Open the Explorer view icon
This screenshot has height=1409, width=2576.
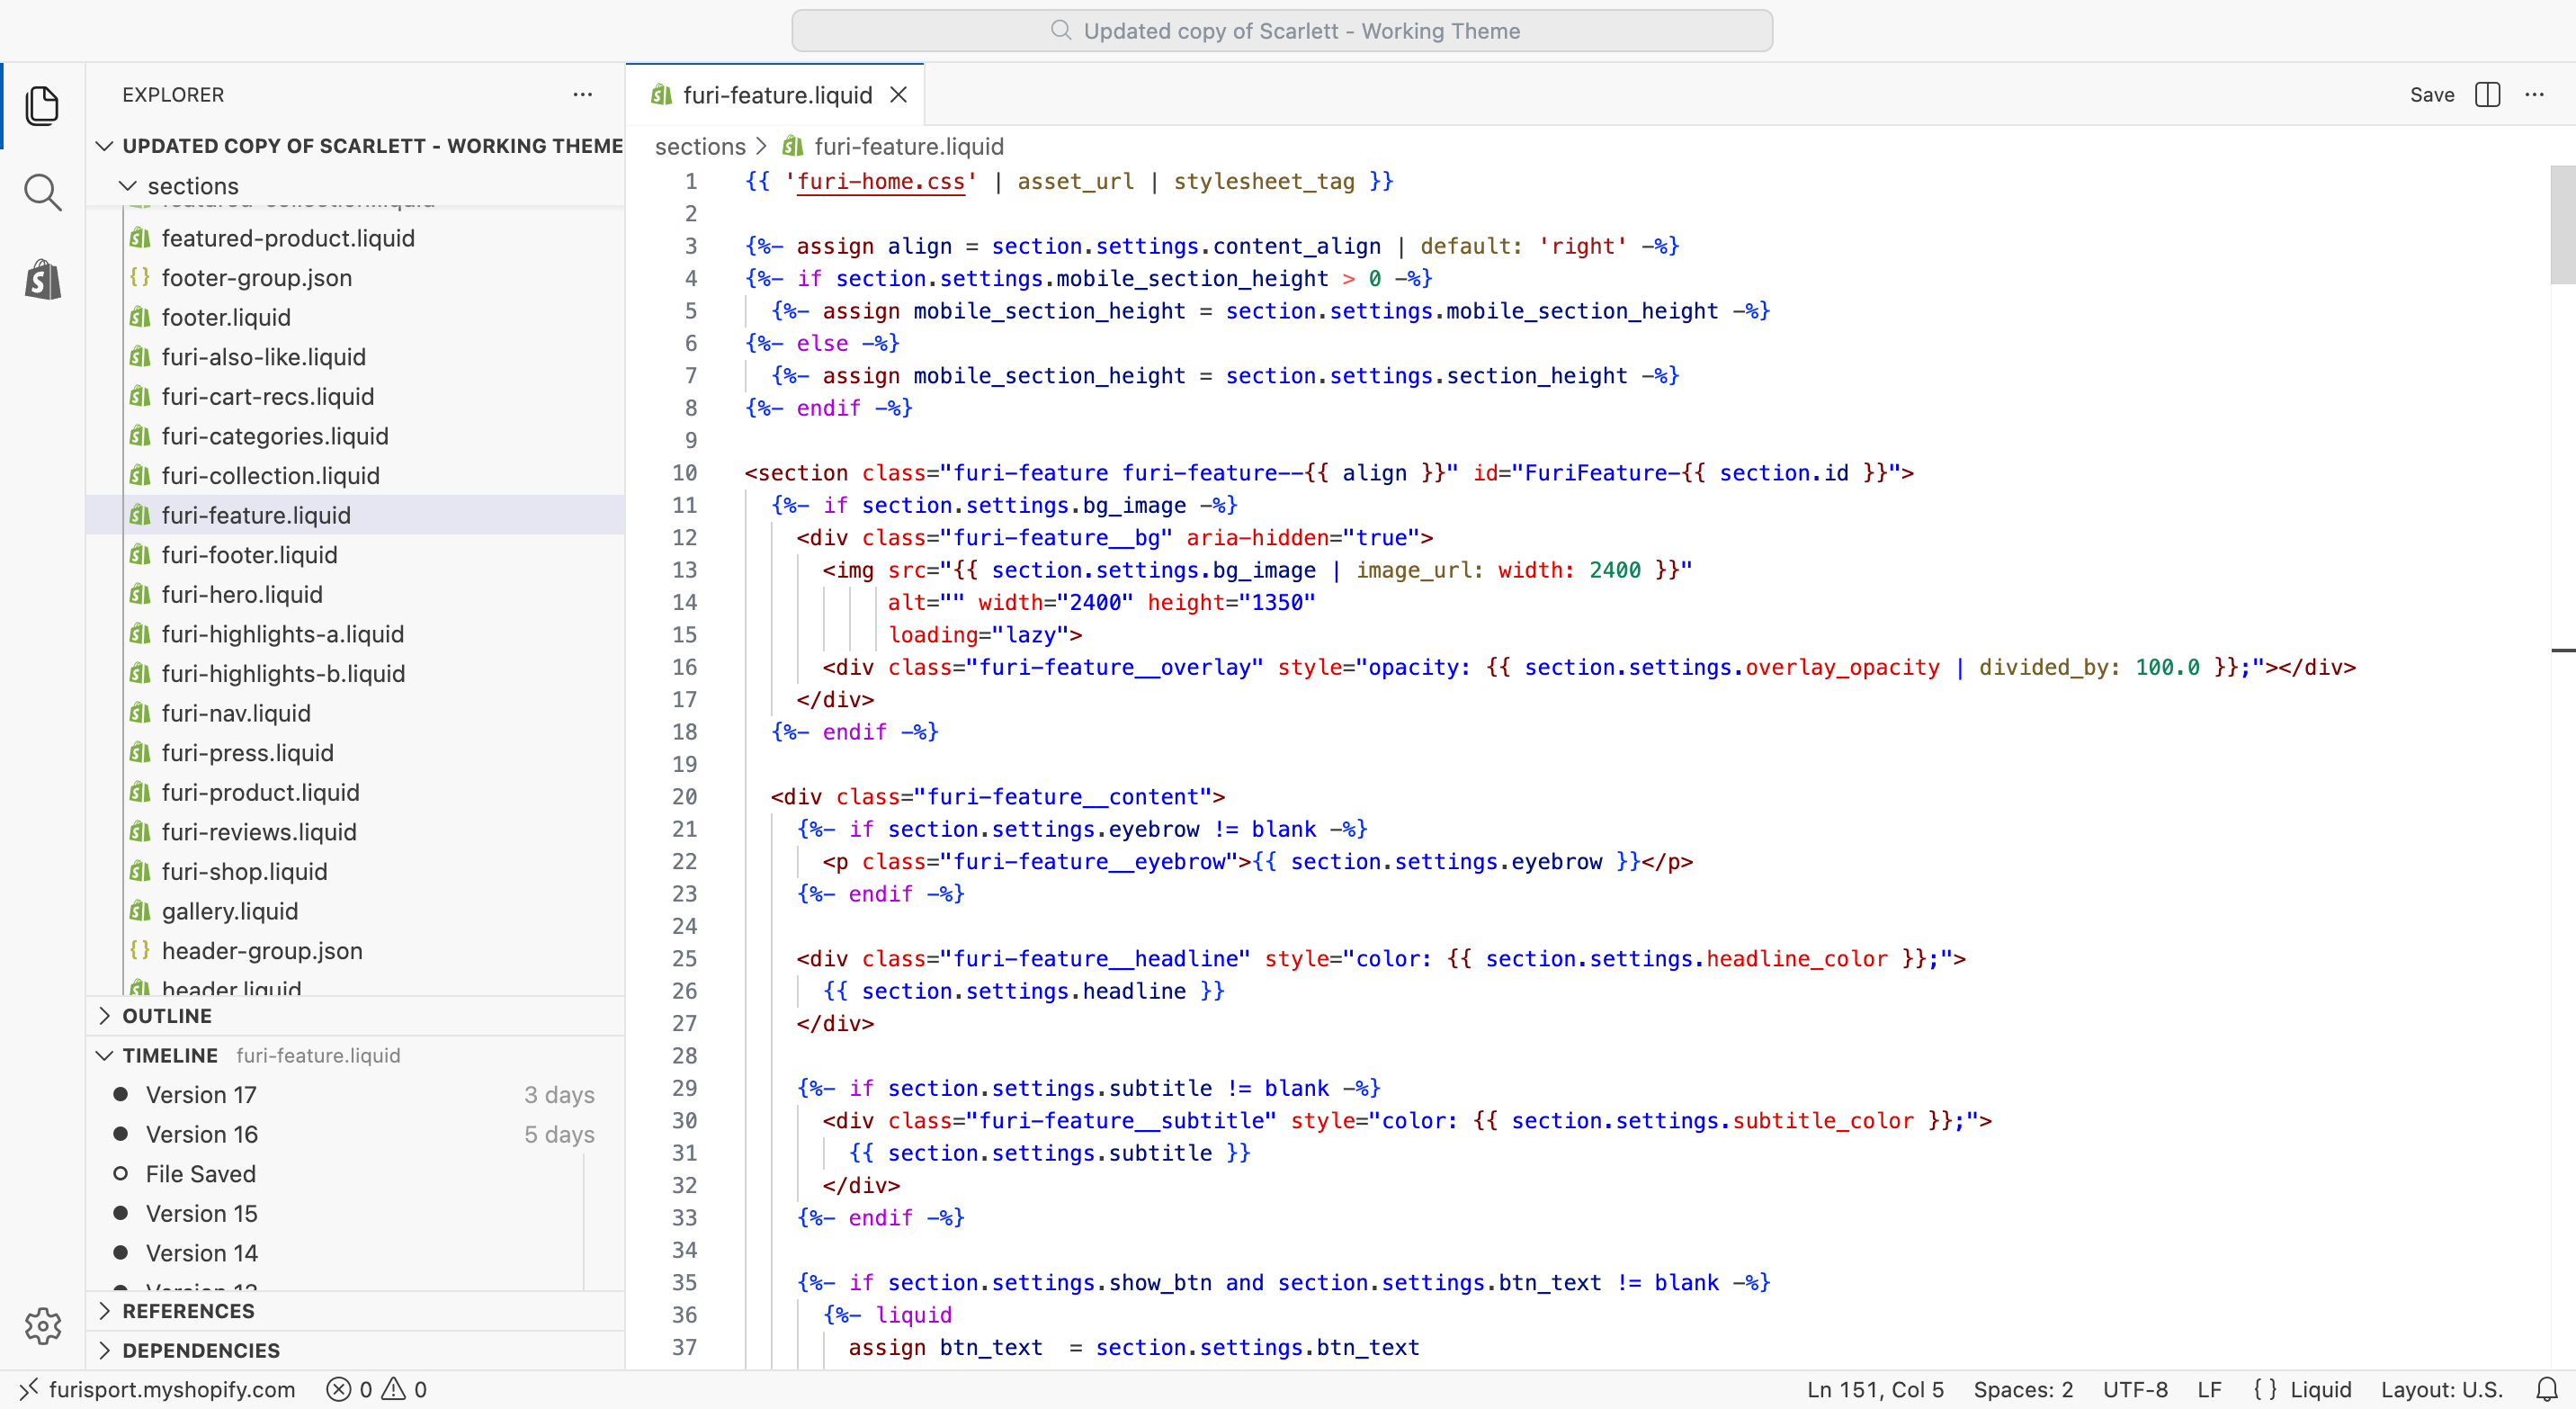pyautogui.click(x=42, y=105)
